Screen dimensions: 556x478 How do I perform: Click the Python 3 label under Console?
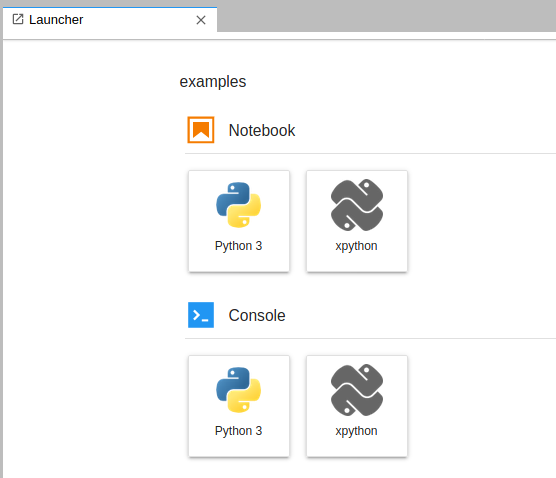(x=238, y=431)
